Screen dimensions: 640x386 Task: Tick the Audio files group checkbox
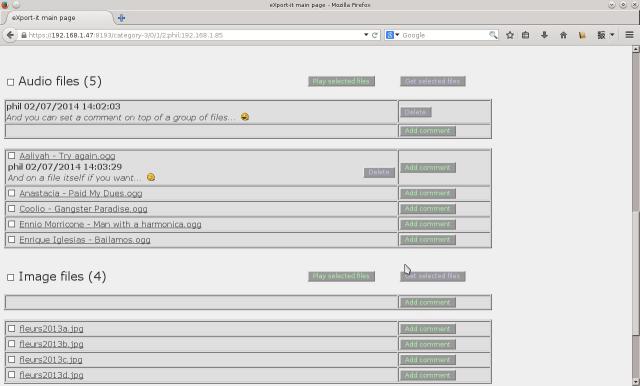11,82
